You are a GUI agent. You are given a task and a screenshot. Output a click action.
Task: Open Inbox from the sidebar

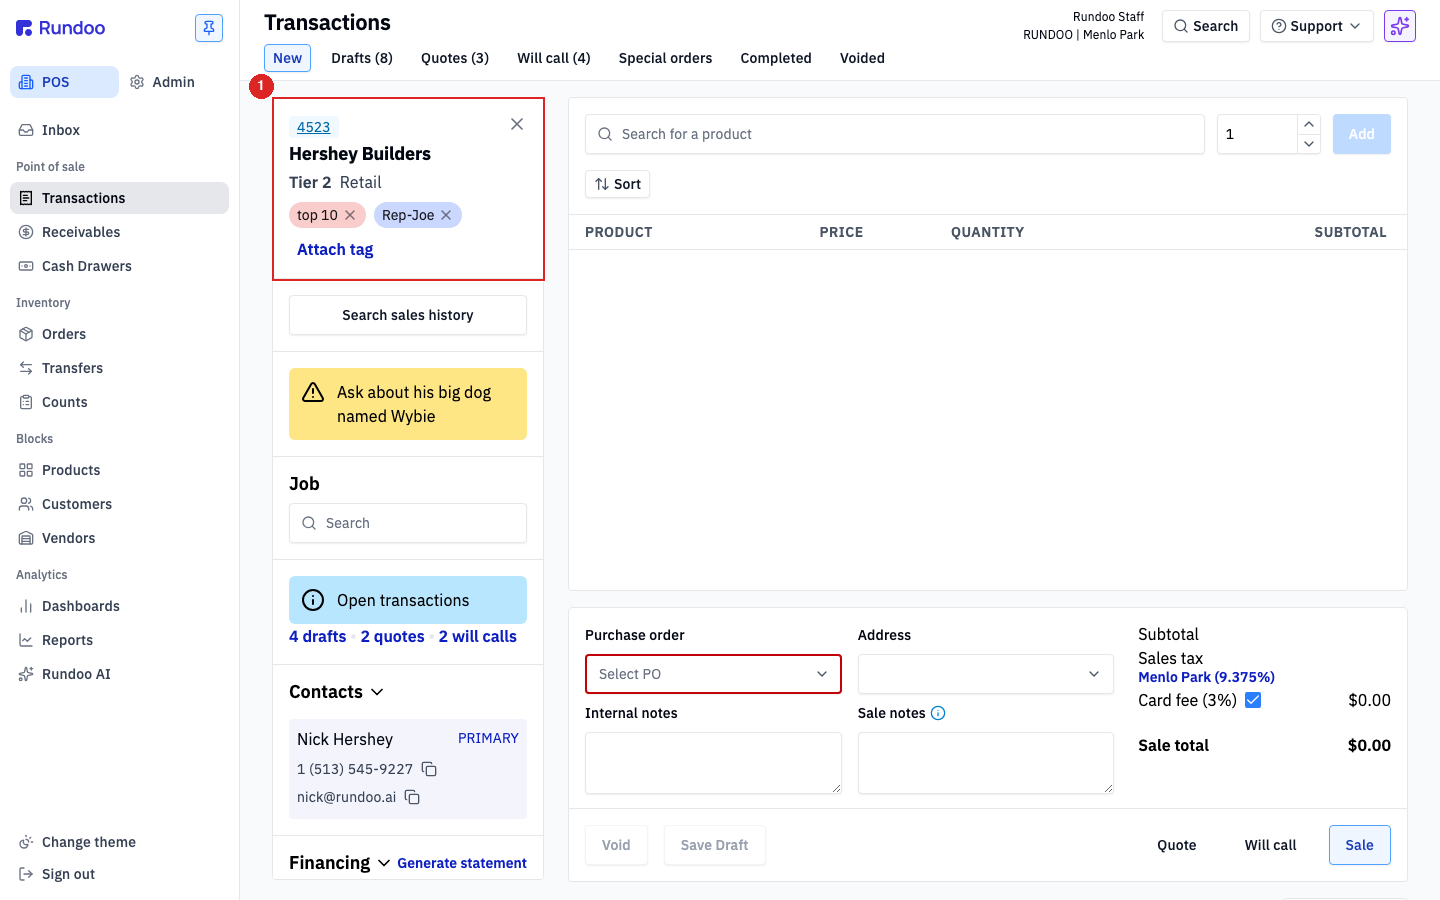[119, 130]
